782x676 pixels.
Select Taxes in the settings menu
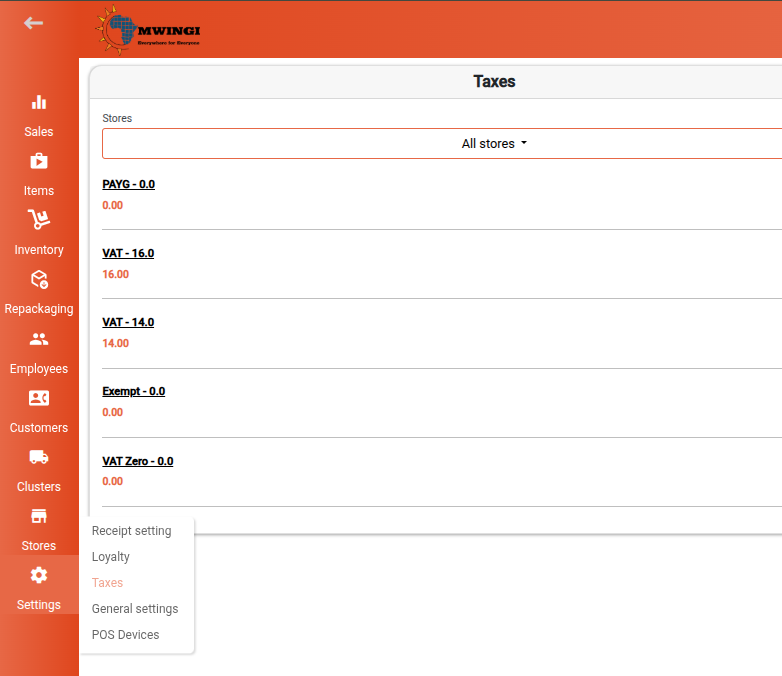coord(107,583)
